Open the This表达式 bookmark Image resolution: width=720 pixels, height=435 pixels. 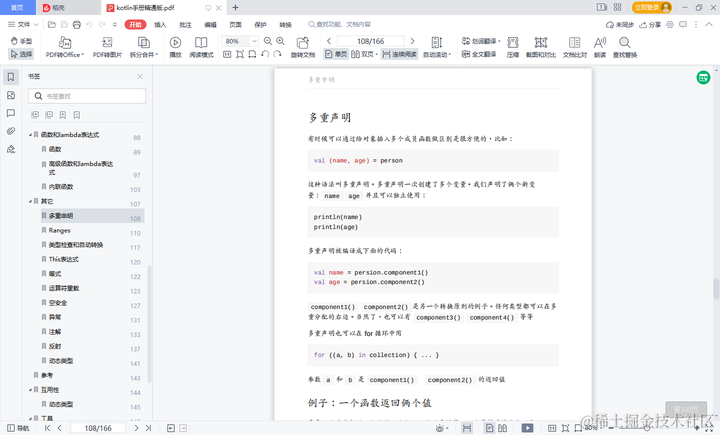pos(63,259)
